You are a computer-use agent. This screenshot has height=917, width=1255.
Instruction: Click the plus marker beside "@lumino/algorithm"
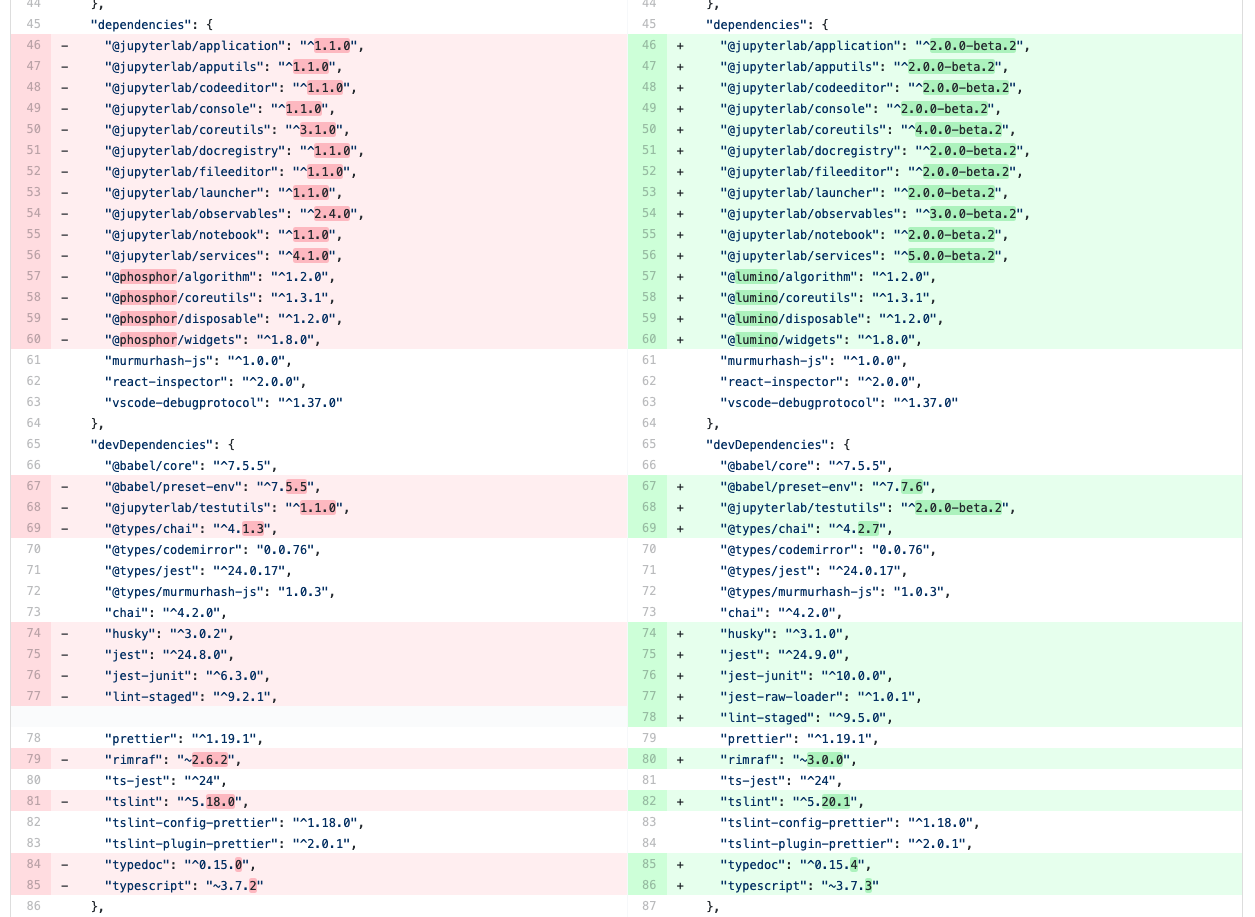click(x=680, y=277)
